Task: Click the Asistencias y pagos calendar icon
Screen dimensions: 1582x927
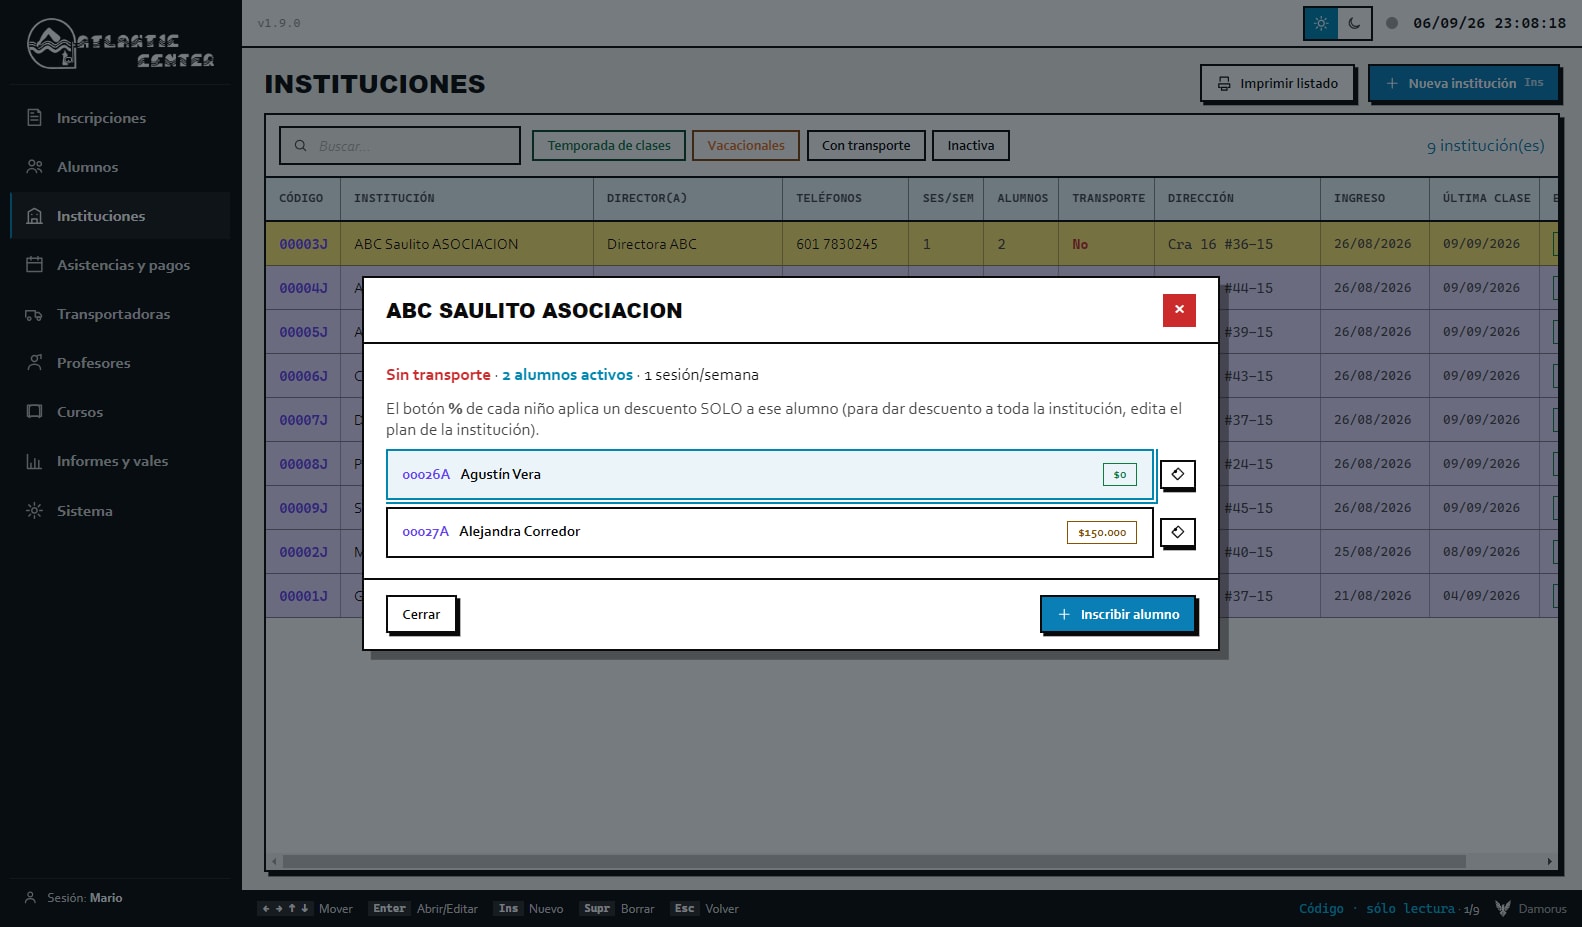Action: tap(34, 265)
